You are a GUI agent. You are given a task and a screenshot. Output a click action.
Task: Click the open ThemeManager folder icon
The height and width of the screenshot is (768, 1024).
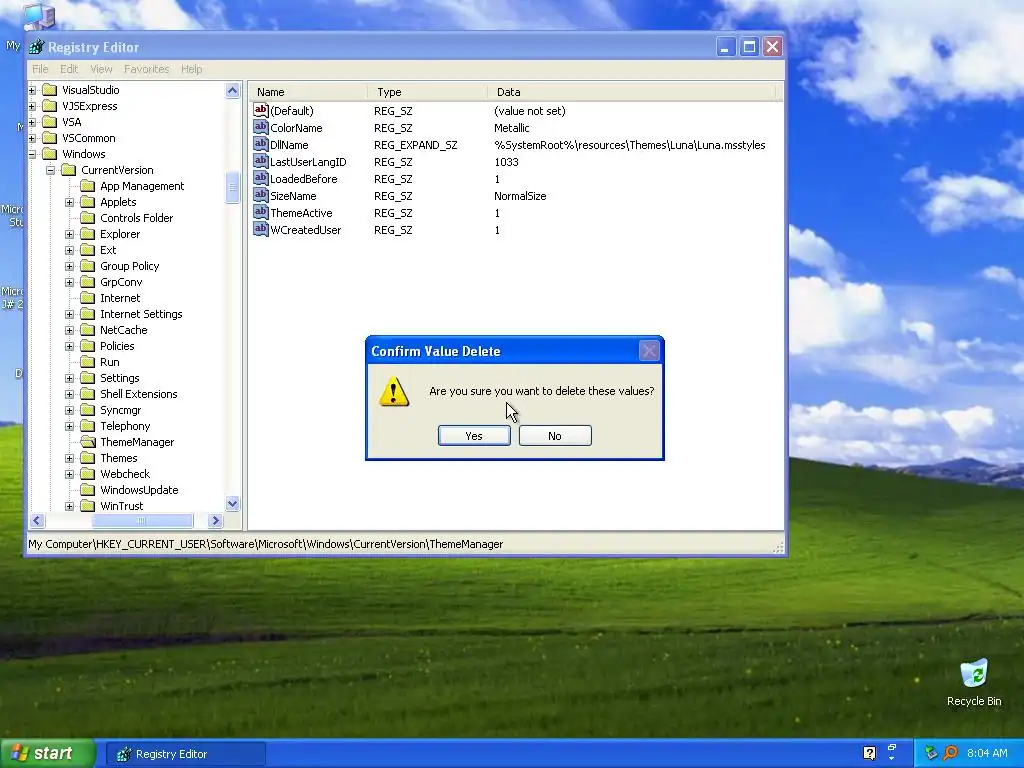click(88, 442)
